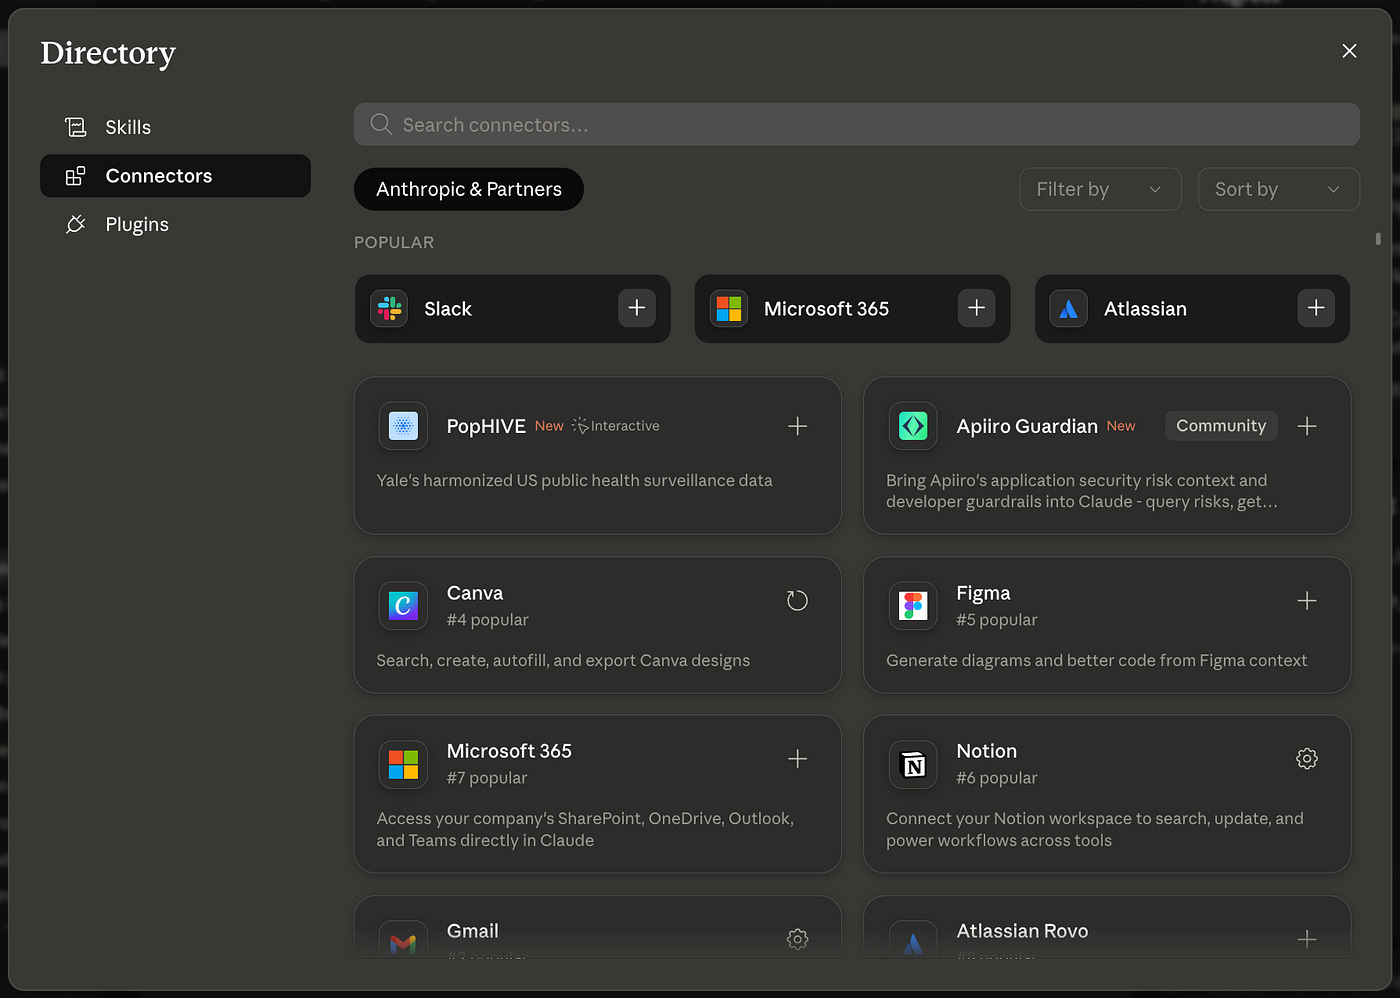Open Gmail connector settings gear
Image resolution: width=1400 pixels, height=998 pixels.
coord(797,939)
